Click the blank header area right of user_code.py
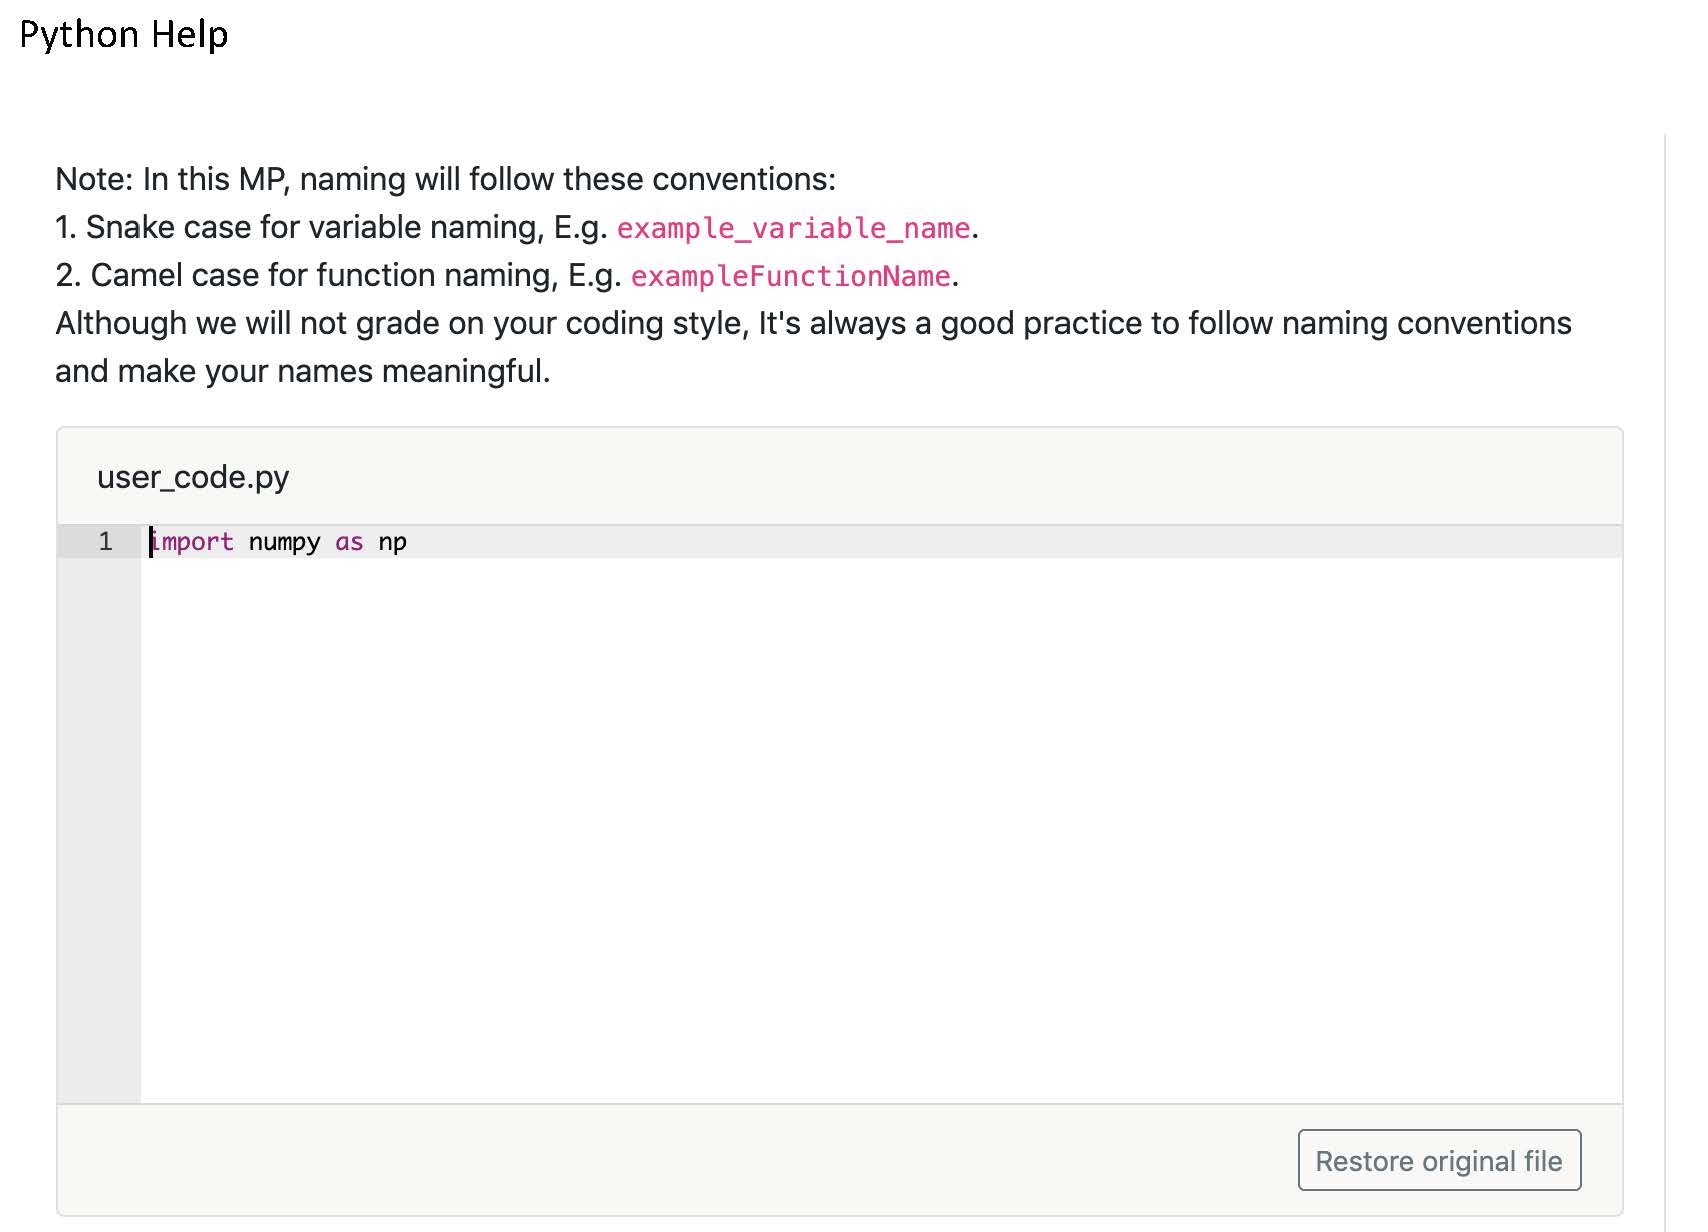The width and height of the screenshot is (1708, 1232). [x=950, y=477]
